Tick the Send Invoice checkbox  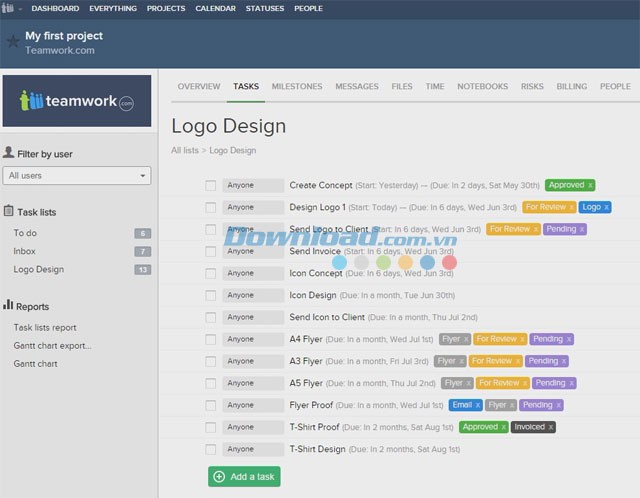211,251
